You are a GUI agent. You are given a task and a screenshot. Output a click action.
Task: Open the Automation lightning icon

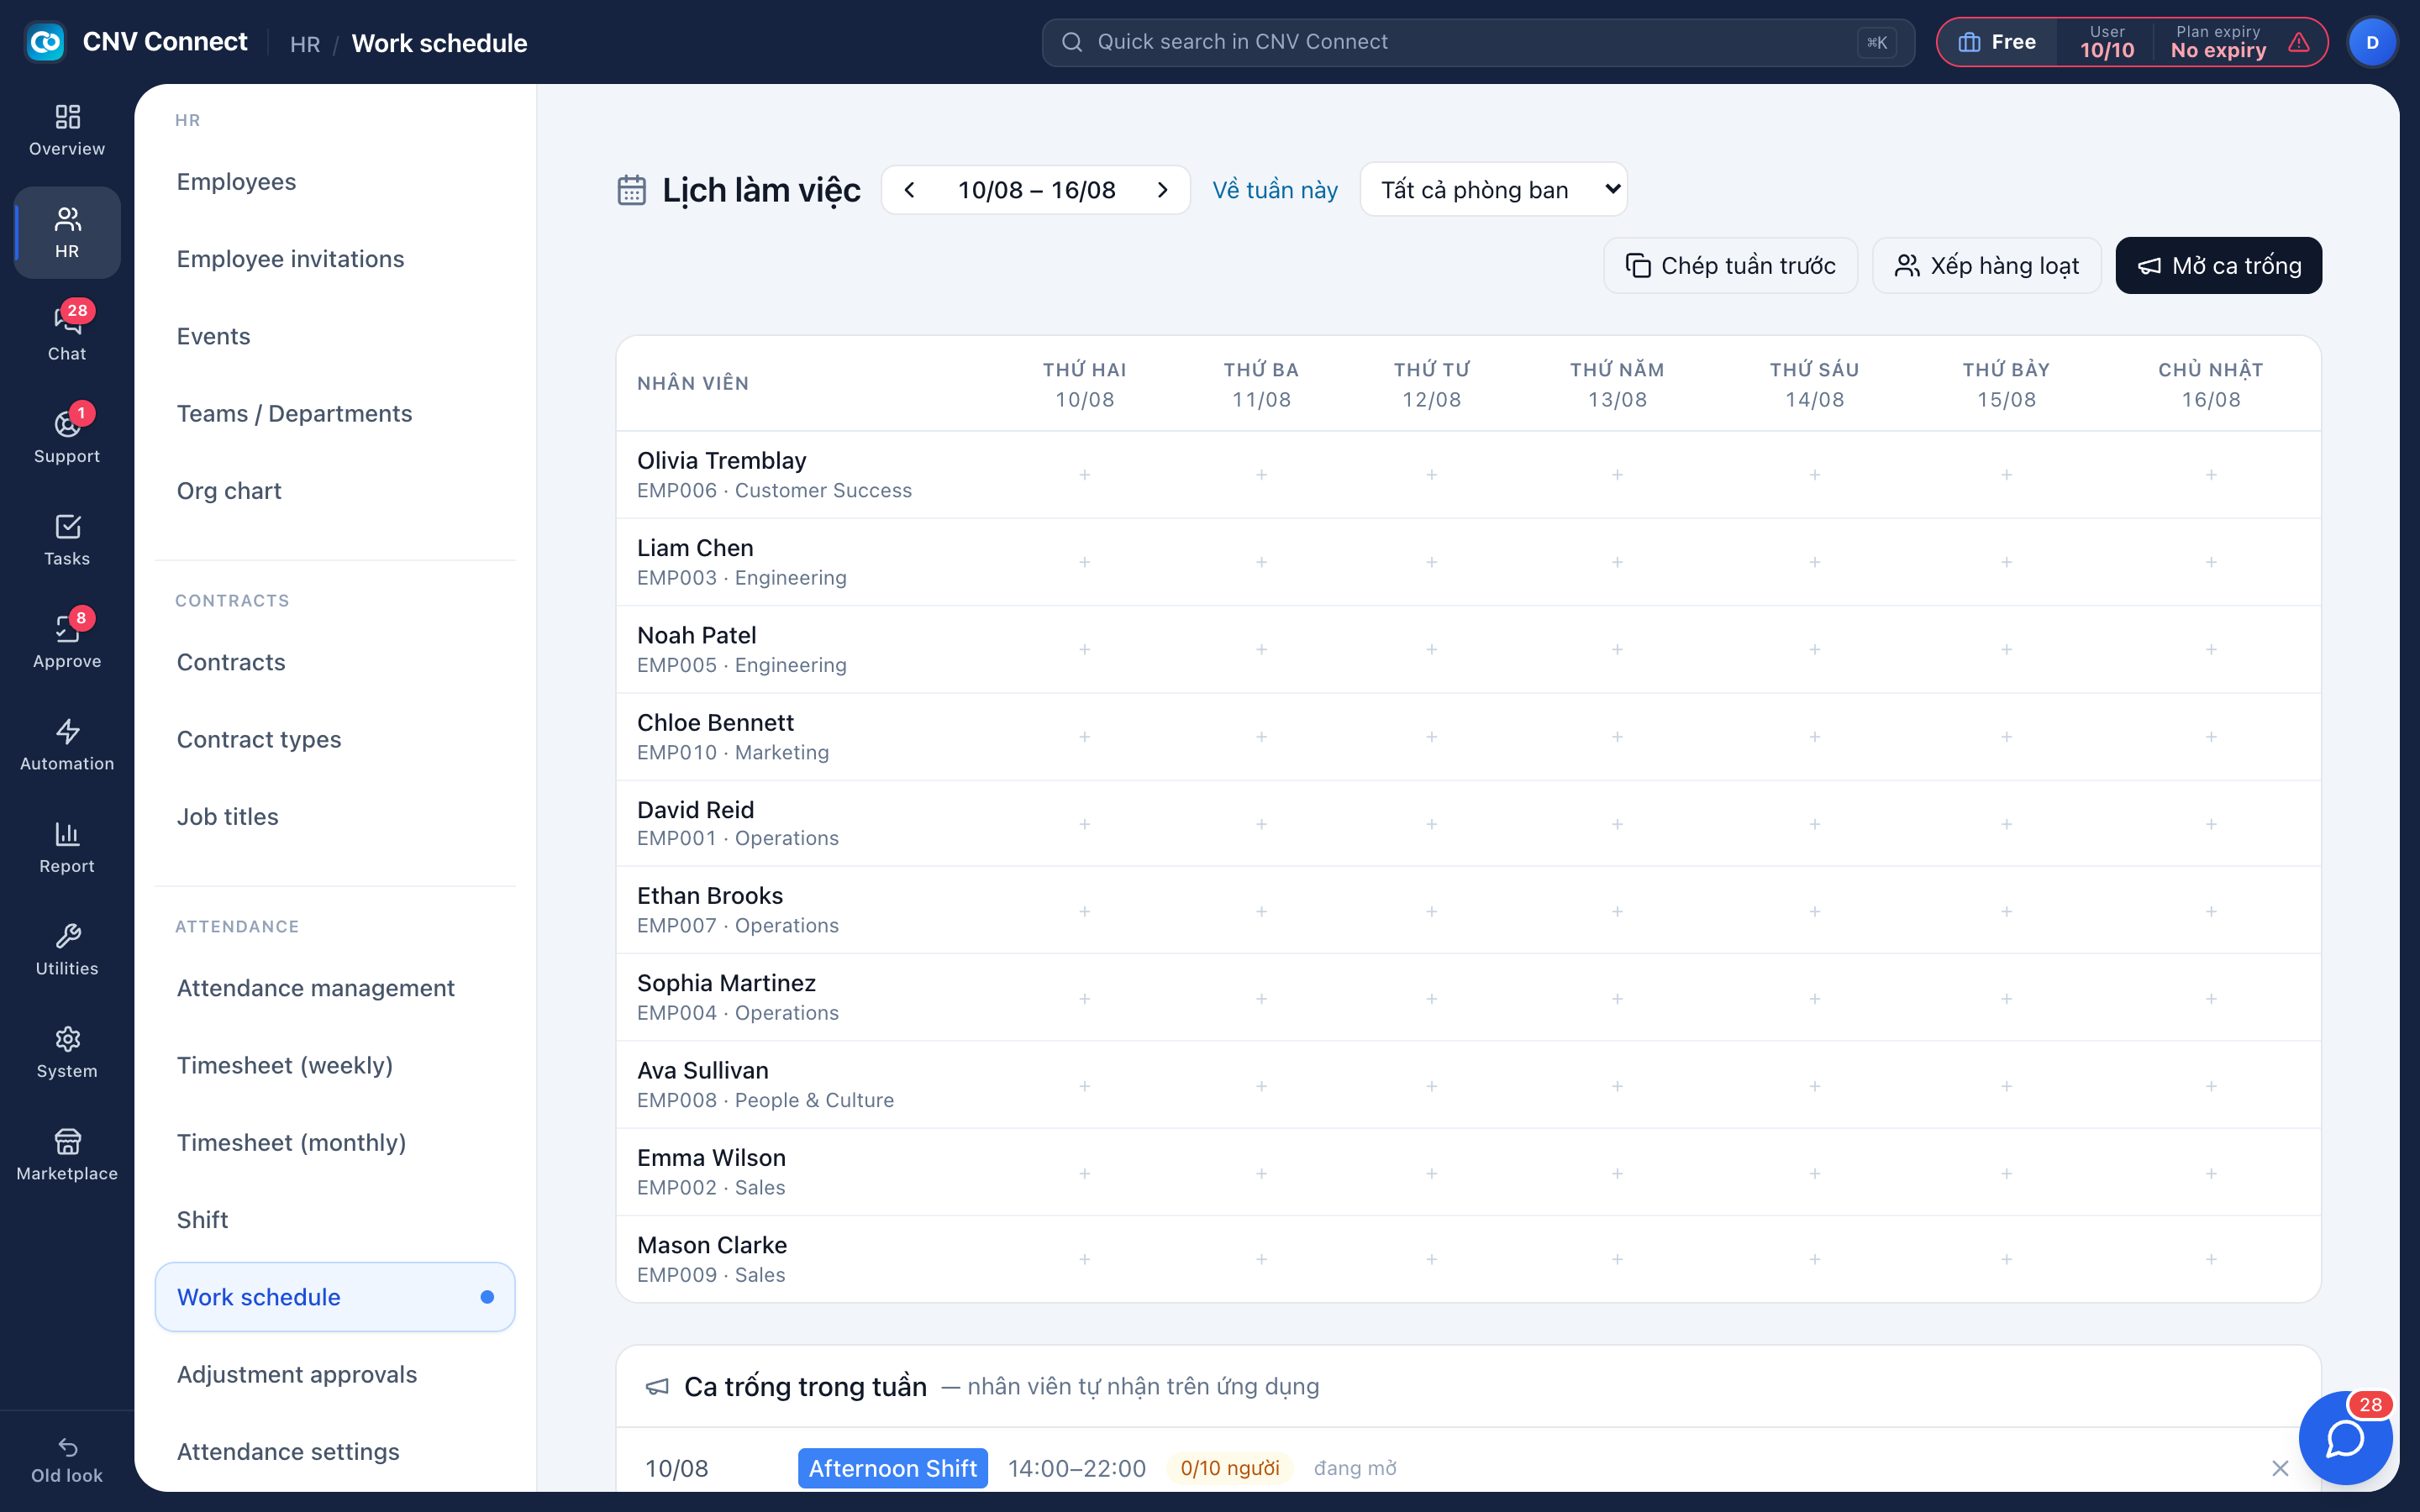tap(67, 745)
